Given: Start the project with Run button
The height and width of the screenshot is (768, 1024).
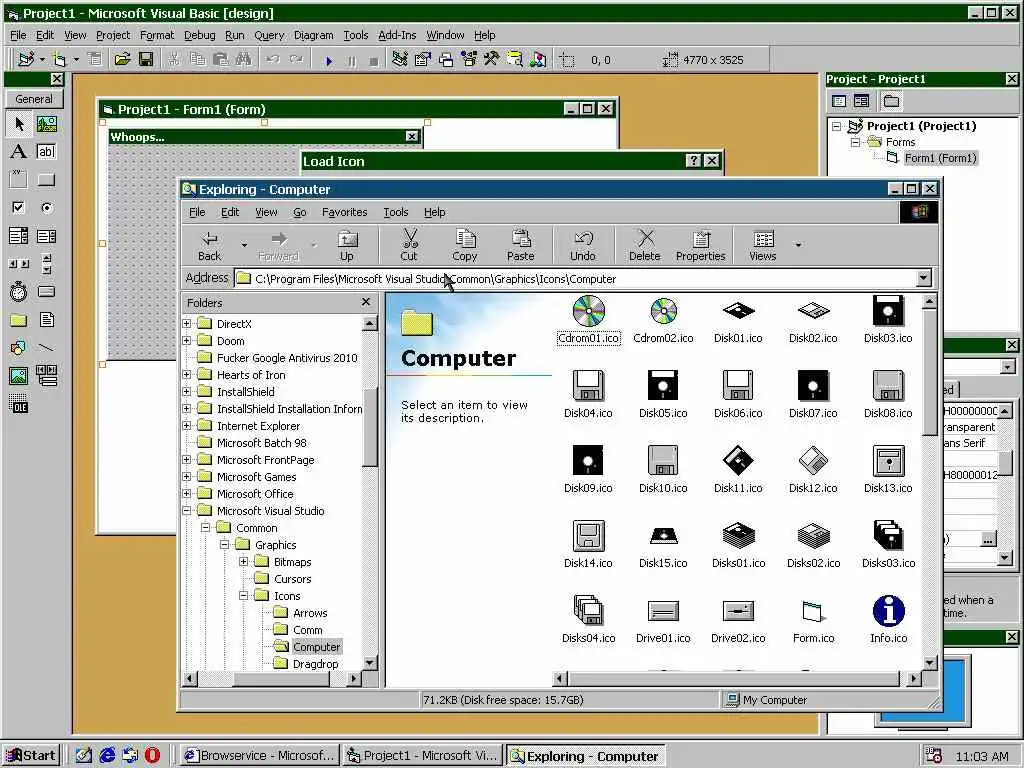Looking at the screenshot, I should [328, 61].
